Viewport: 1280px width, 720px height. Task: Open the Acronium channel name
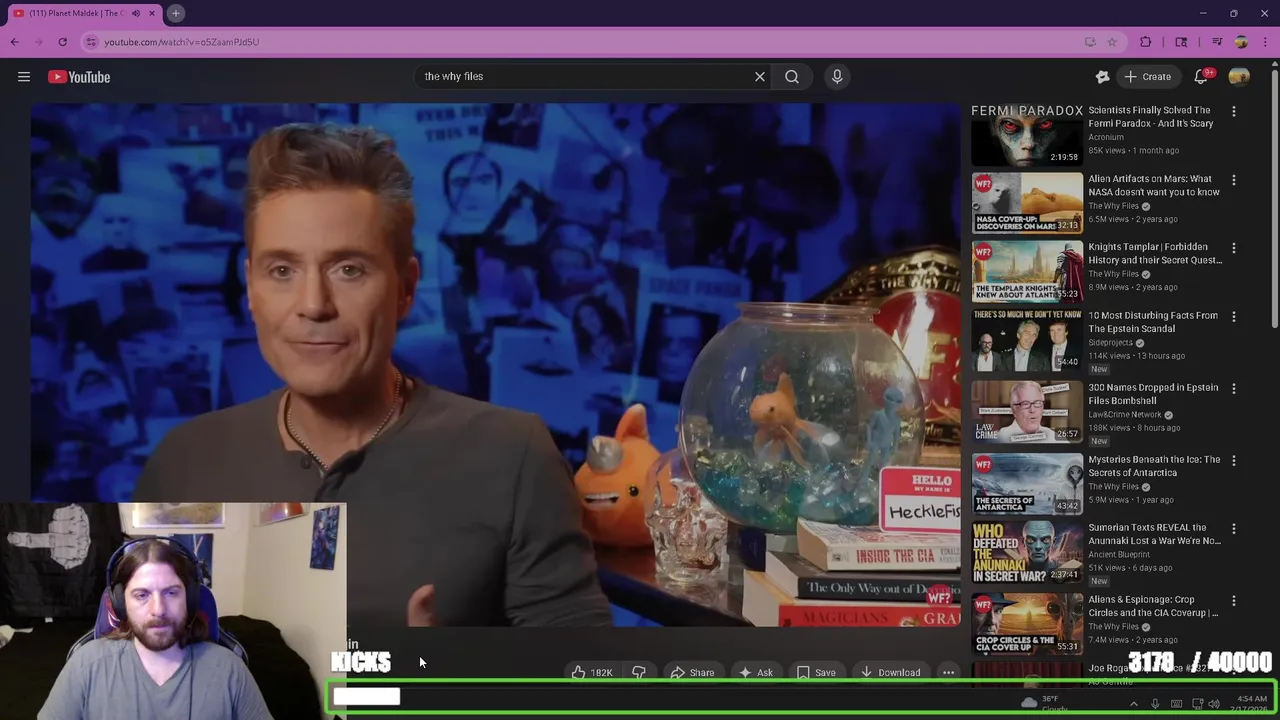[1106, 137]
